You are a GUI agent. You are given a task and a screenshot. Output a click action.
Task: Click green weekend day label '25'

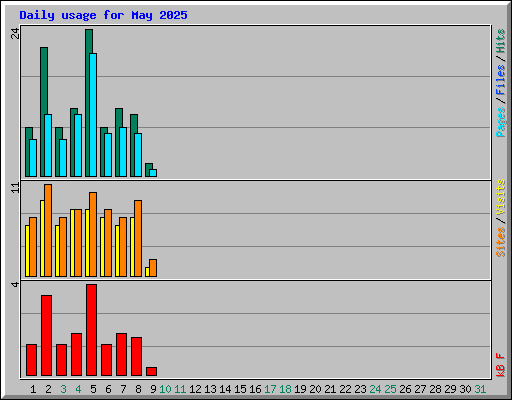(390, 389)
